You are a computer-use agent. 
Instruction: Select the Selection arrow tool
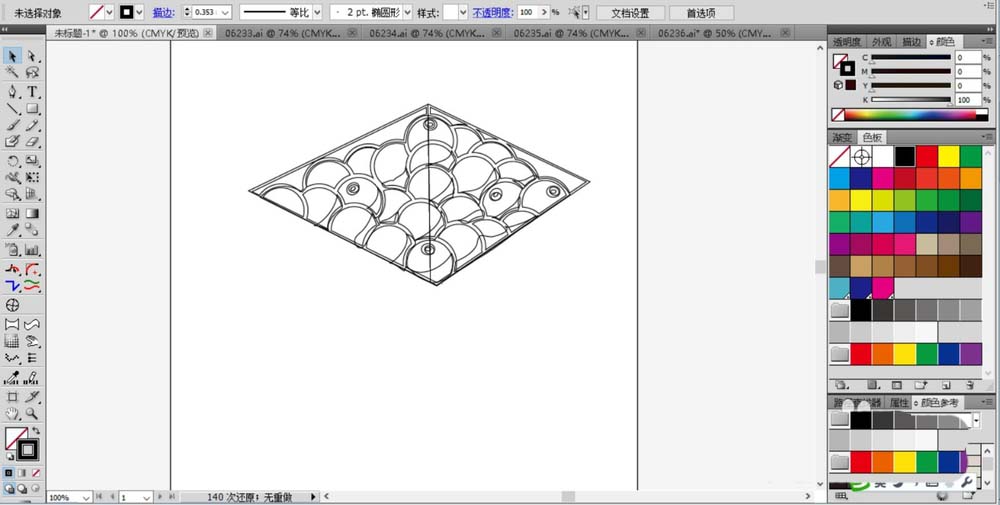[13, 56]
